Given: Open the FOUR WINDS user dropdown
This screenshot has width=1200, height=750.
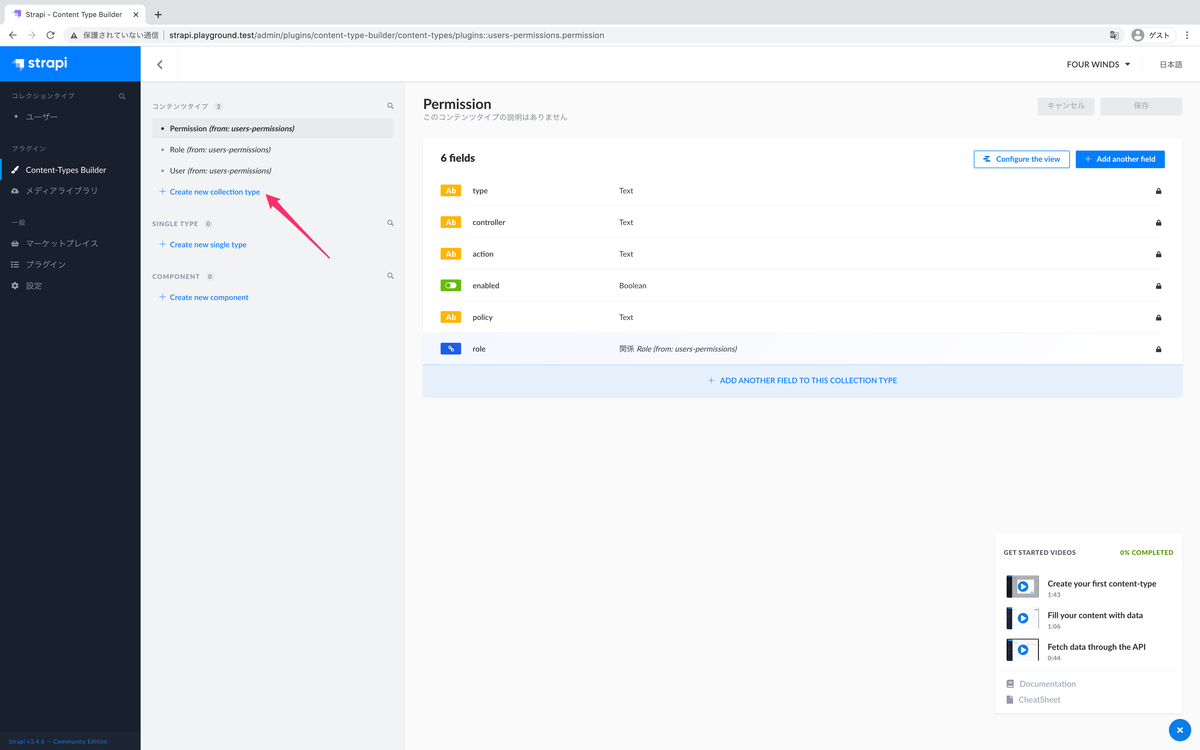Looking at the screenshot, I should [x=1098, y=64].
